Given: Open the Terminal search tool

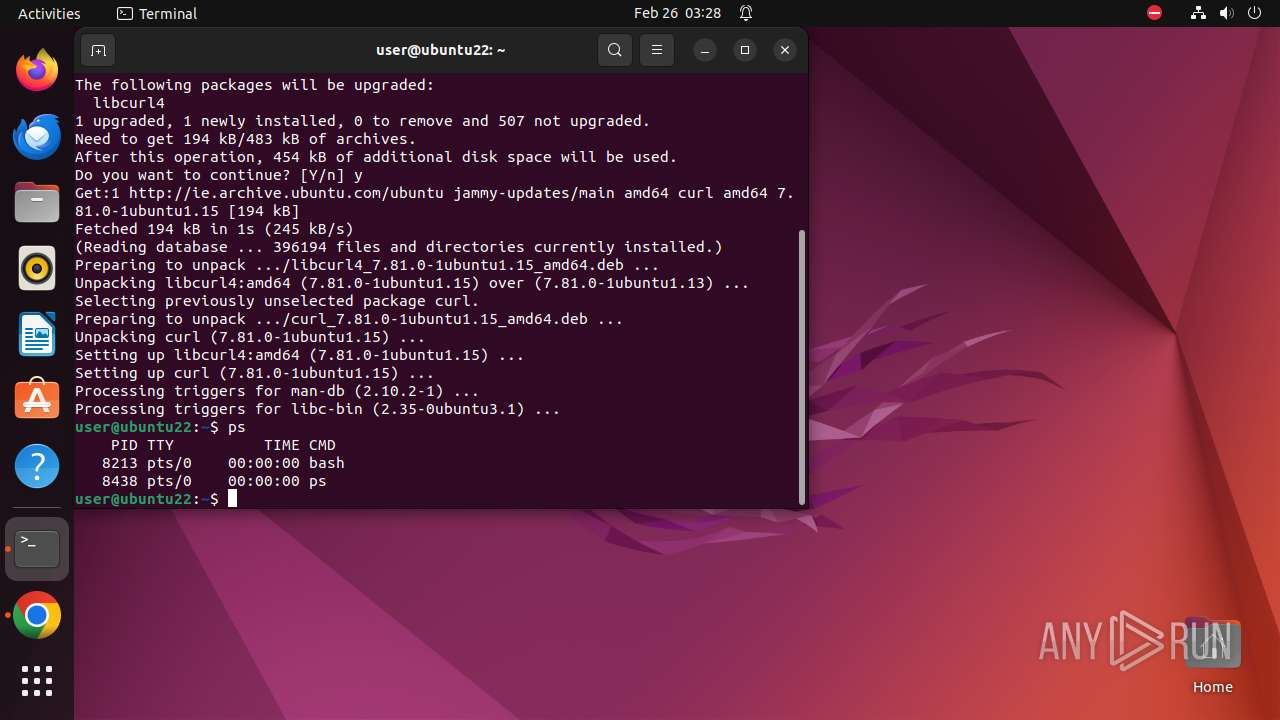Looking at the screenshot, I should 615,50.
